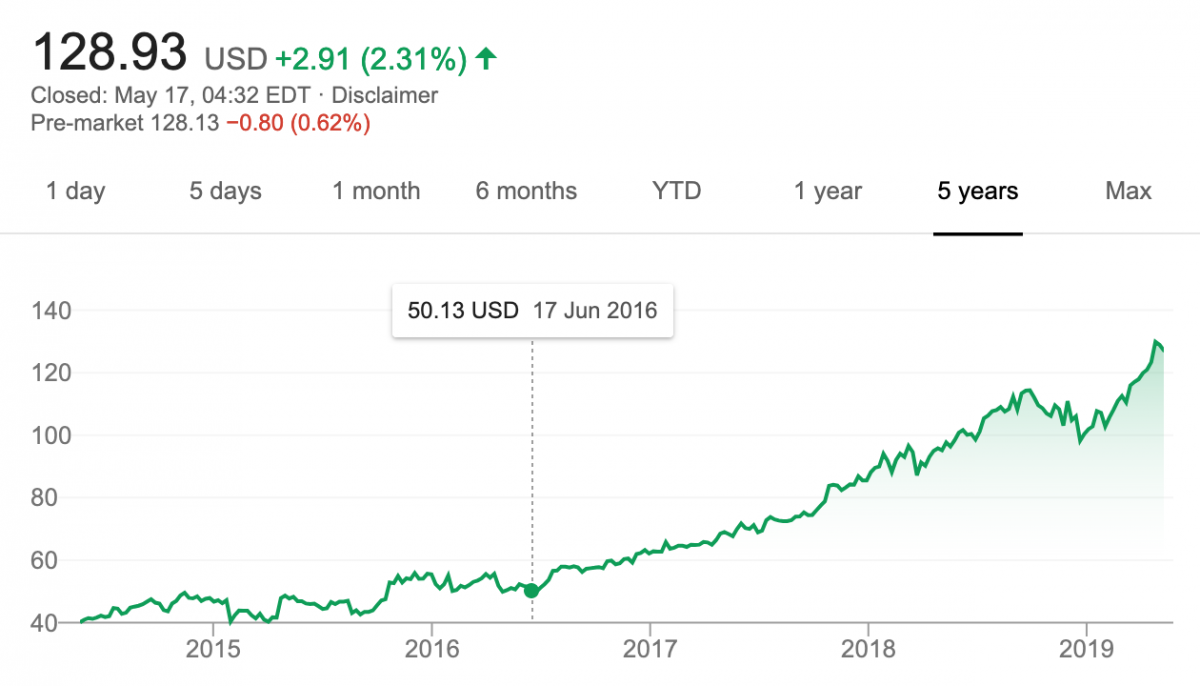Click the 50.13 USD tooltip box
This screenshot has height=686, width=1200.
[x=532, y=310]
